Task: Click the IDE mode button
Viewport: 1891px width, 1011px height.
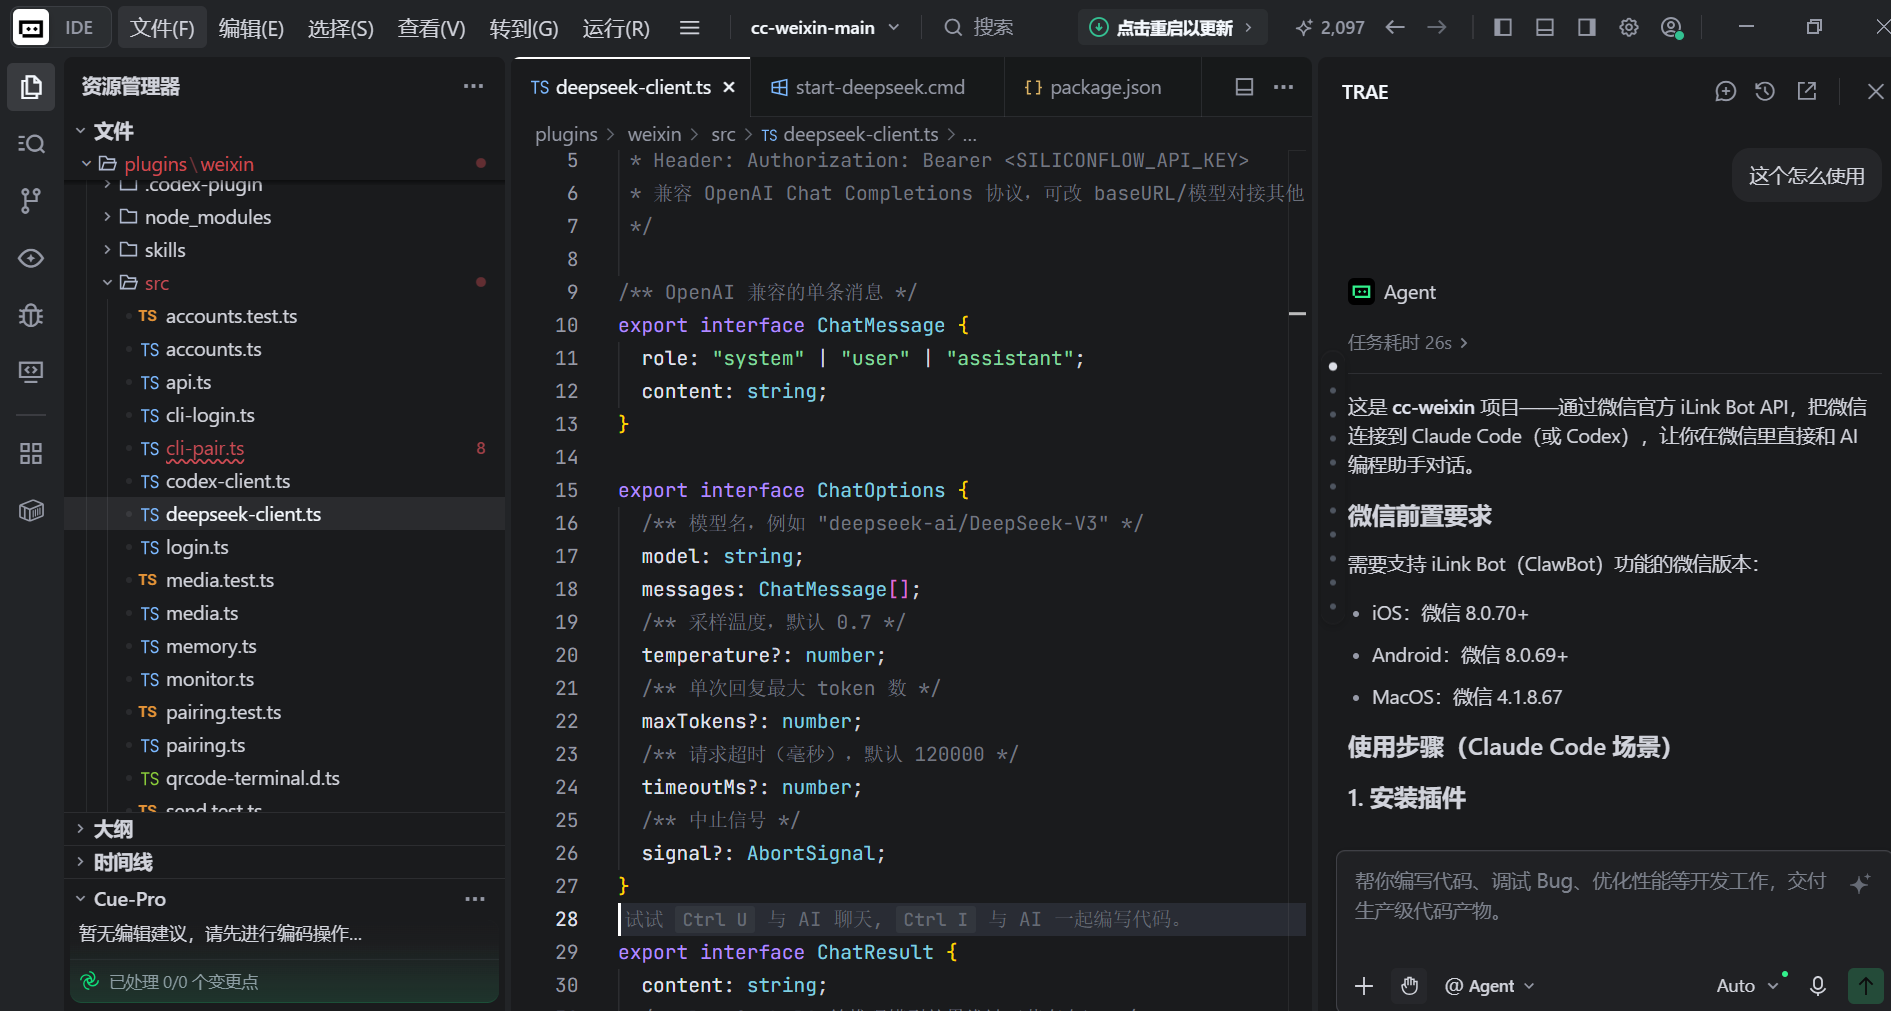Action: coord(79,28)
